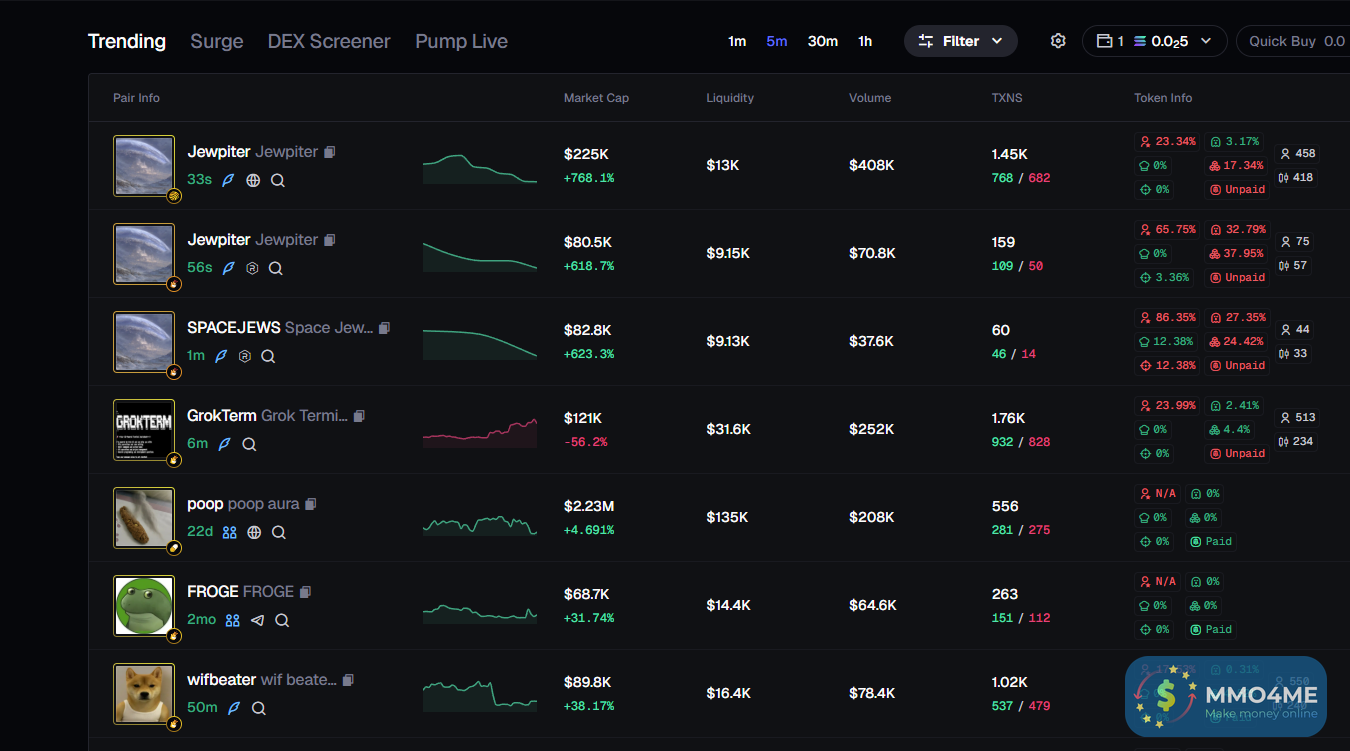The image size is (1350, 751).
Task: Set timeframe to 1h
Action: [865, 41]
